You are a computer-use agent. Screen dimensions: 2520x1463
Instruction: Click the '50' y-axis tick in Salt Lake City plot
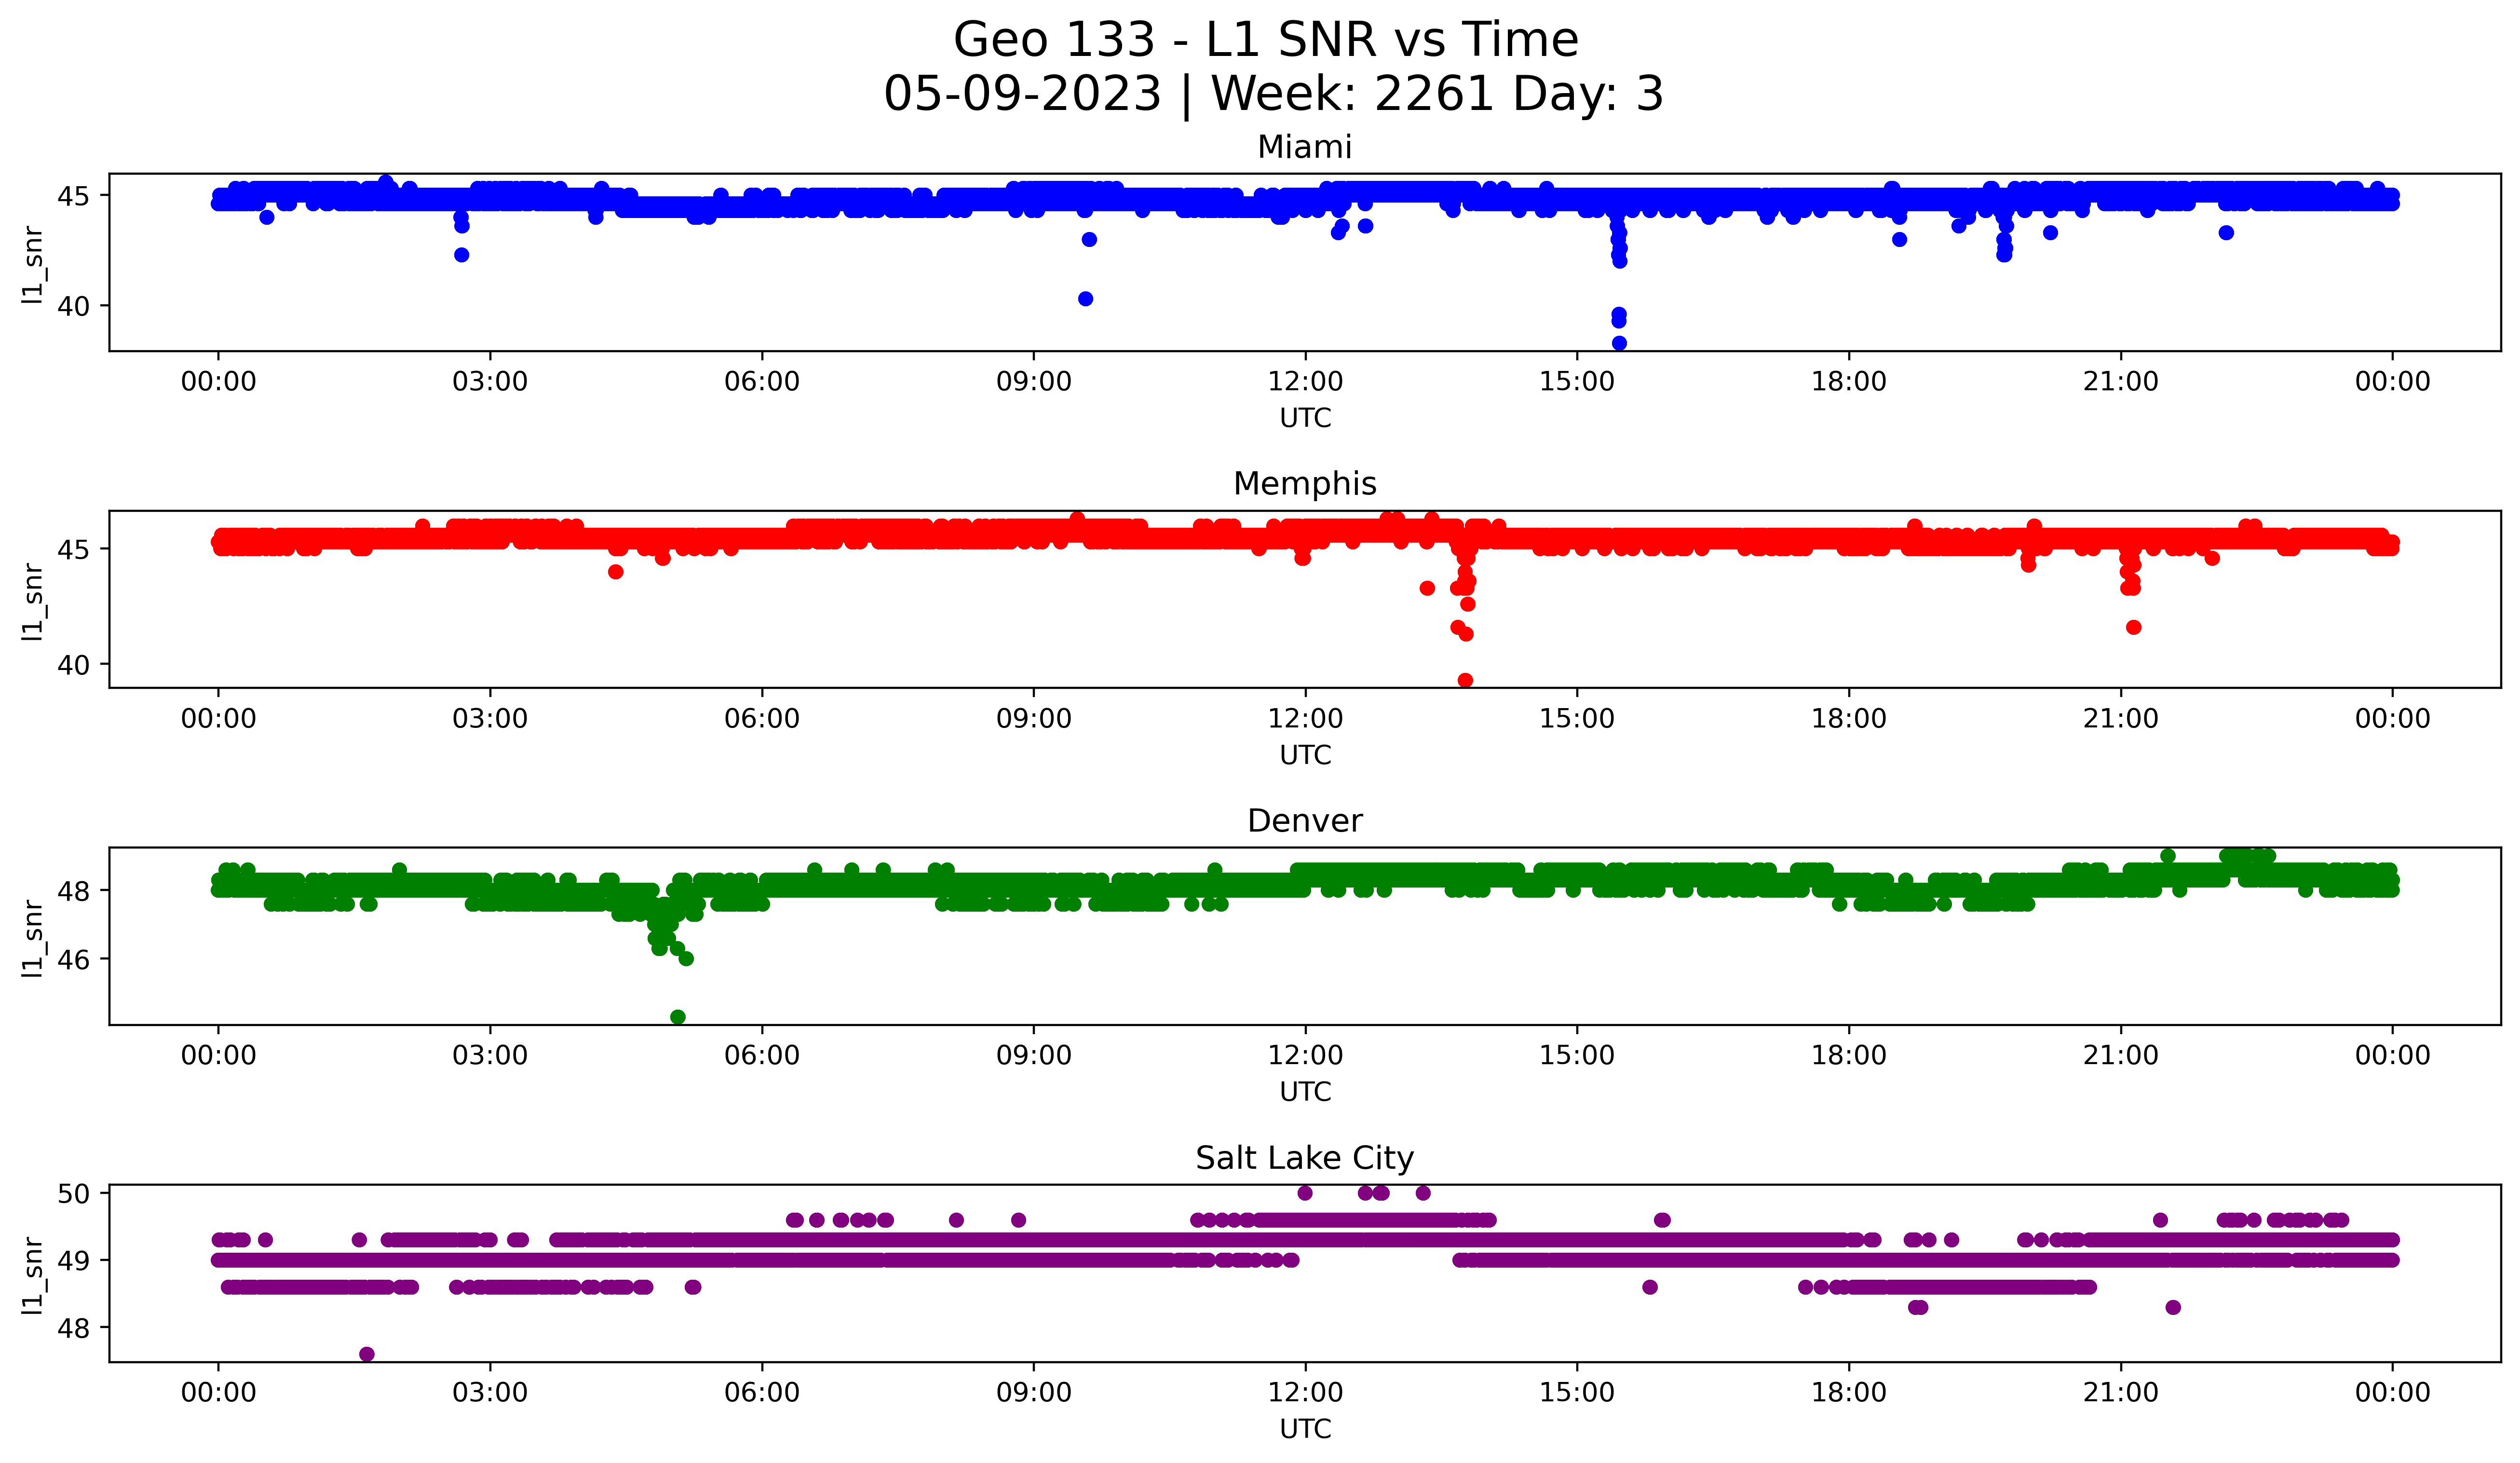74,1194
